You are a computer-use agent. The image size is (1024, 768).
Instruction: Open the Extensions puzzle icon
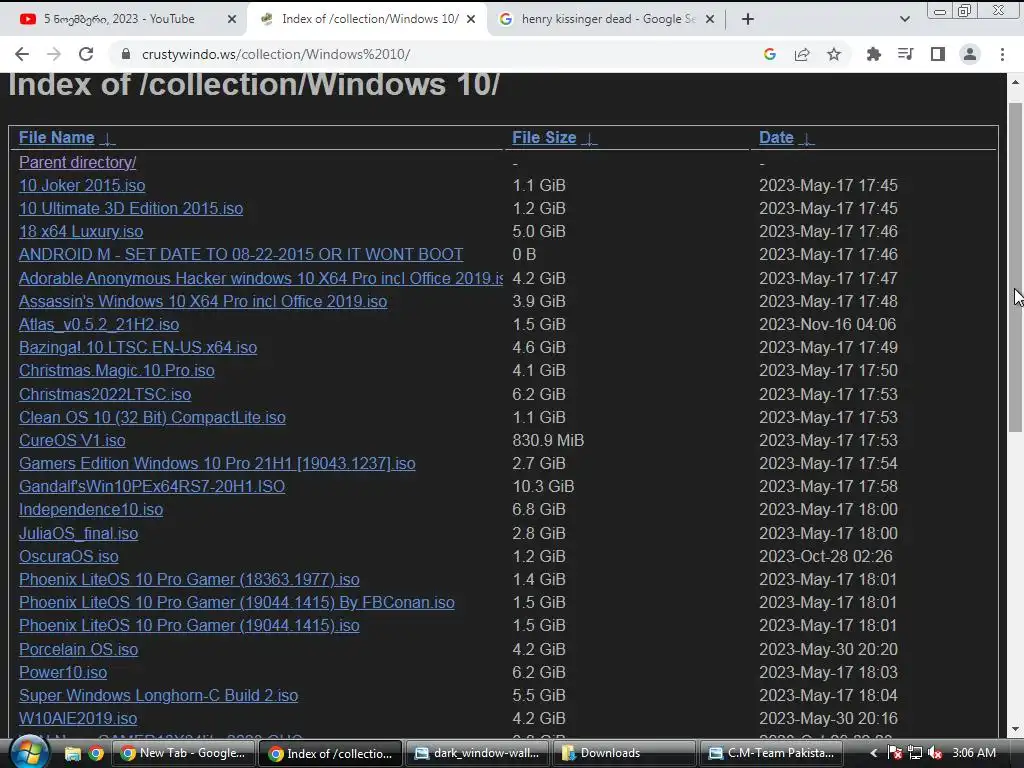(x=874, y=54)
